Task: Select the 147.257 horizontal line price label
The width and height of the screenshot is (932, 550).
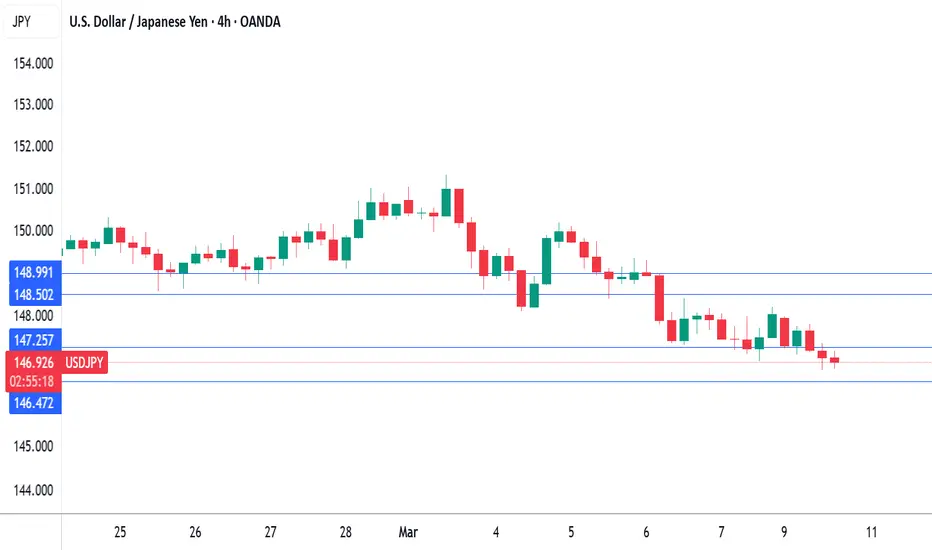Action: click(x=35, y=340)
